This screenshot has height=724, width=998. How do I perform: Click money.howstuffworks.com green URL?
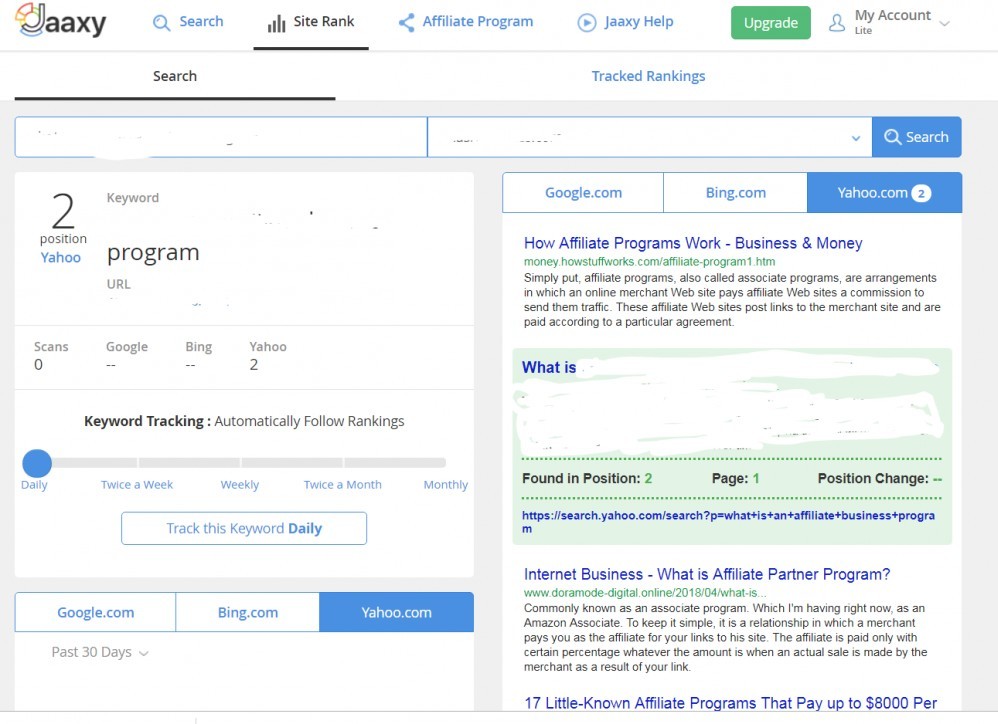649,261
